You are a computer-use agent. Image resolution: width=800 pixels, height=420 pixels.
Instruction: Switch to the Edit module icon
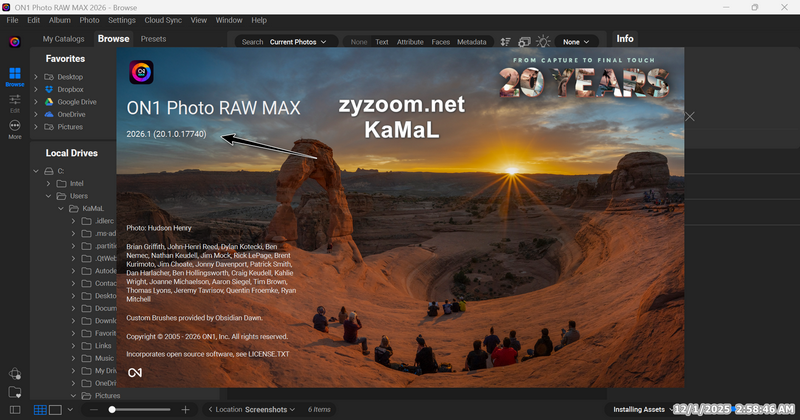tap(15, 101)
